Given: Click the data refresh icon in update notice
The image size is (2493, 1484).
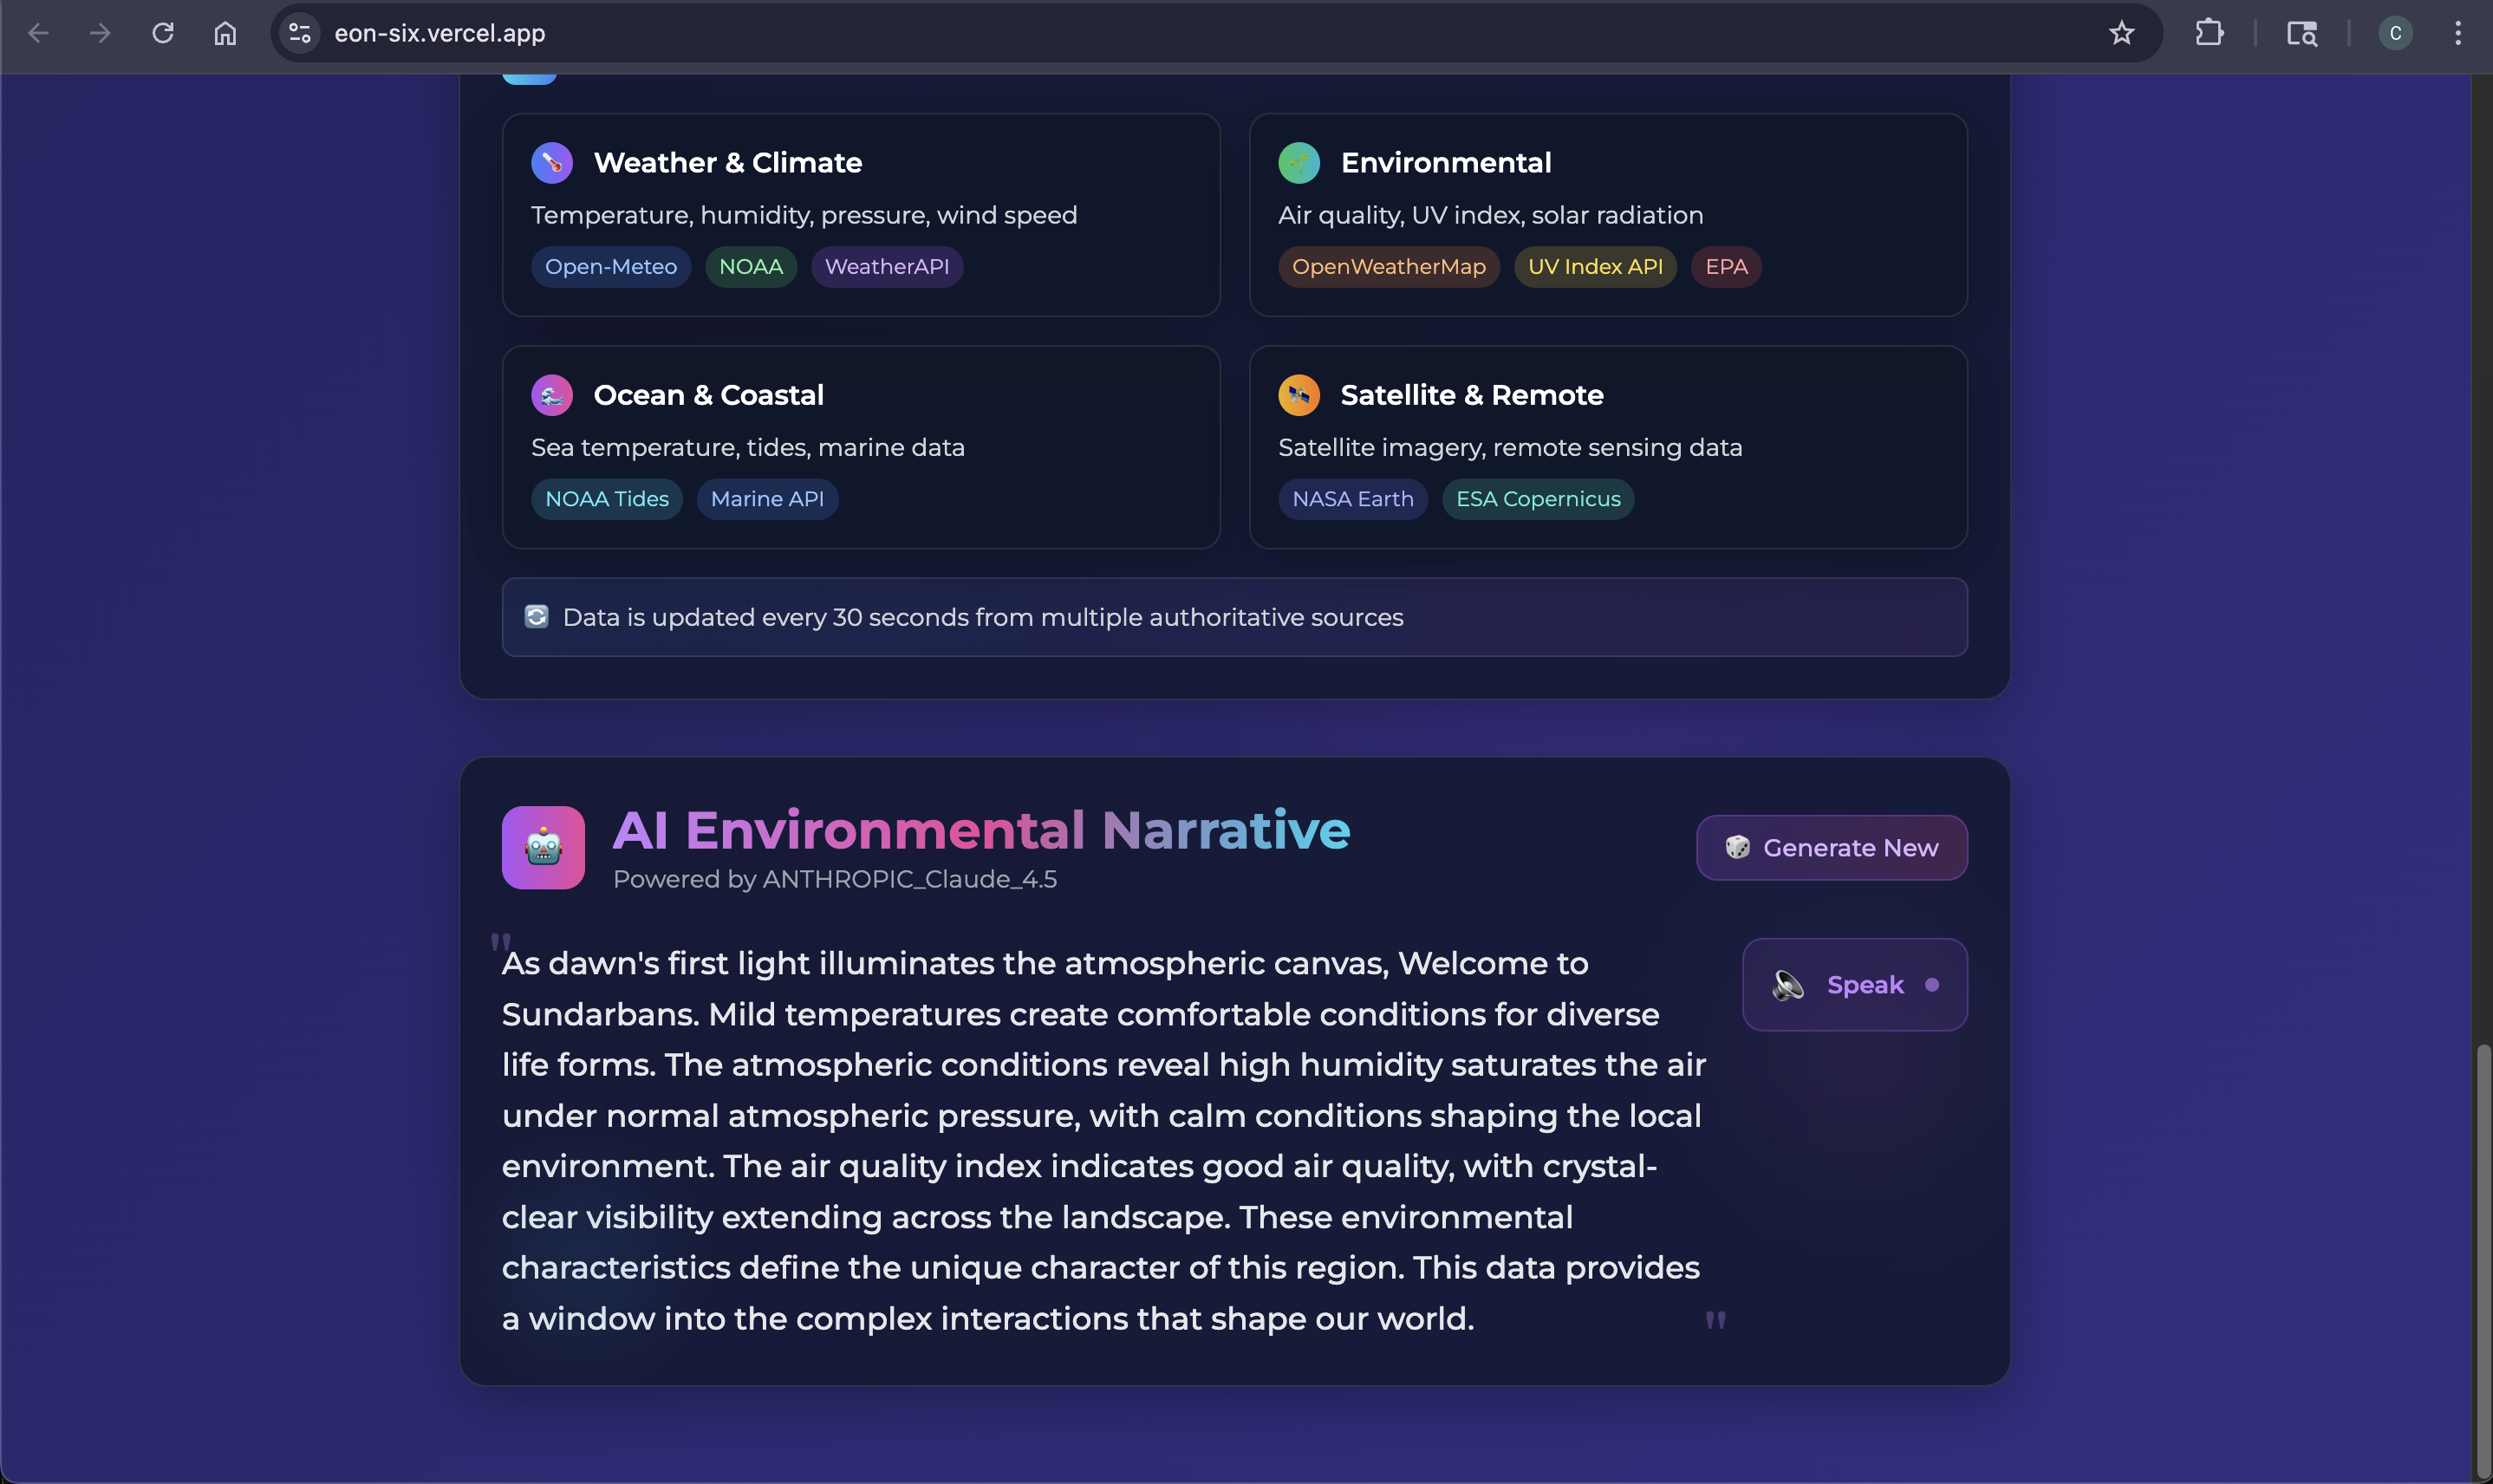Looking at the screenshot, I should [536, 617].
